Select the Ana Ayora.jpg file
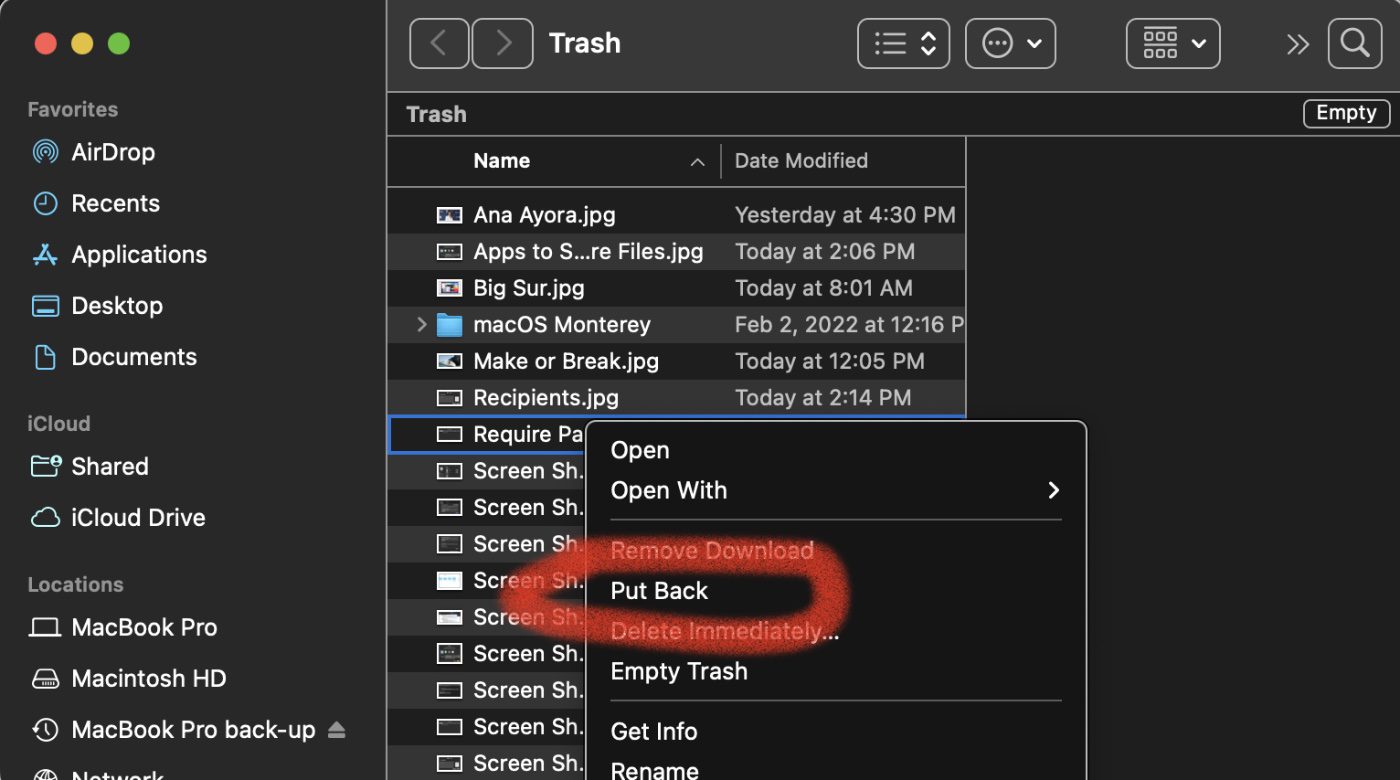The height and width of the screenshot is (780, 1400). click(x=544, y=215)
